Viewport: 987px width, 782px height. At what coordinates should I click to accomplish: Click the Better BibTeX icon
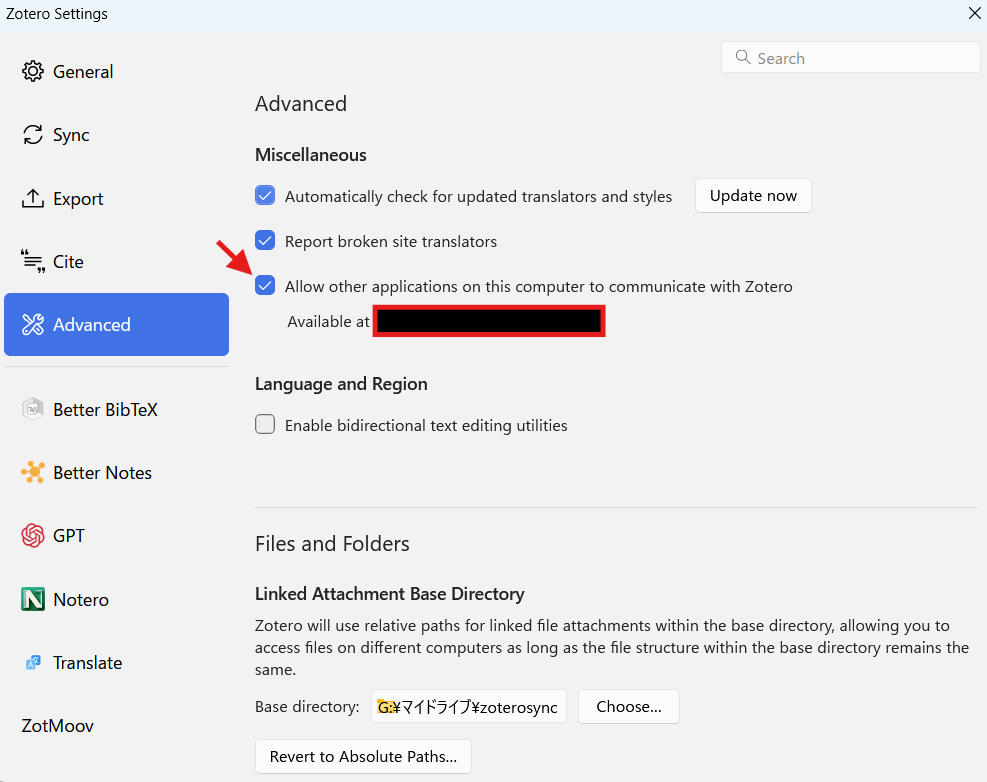pyautogui.click(x=33, y=409)
